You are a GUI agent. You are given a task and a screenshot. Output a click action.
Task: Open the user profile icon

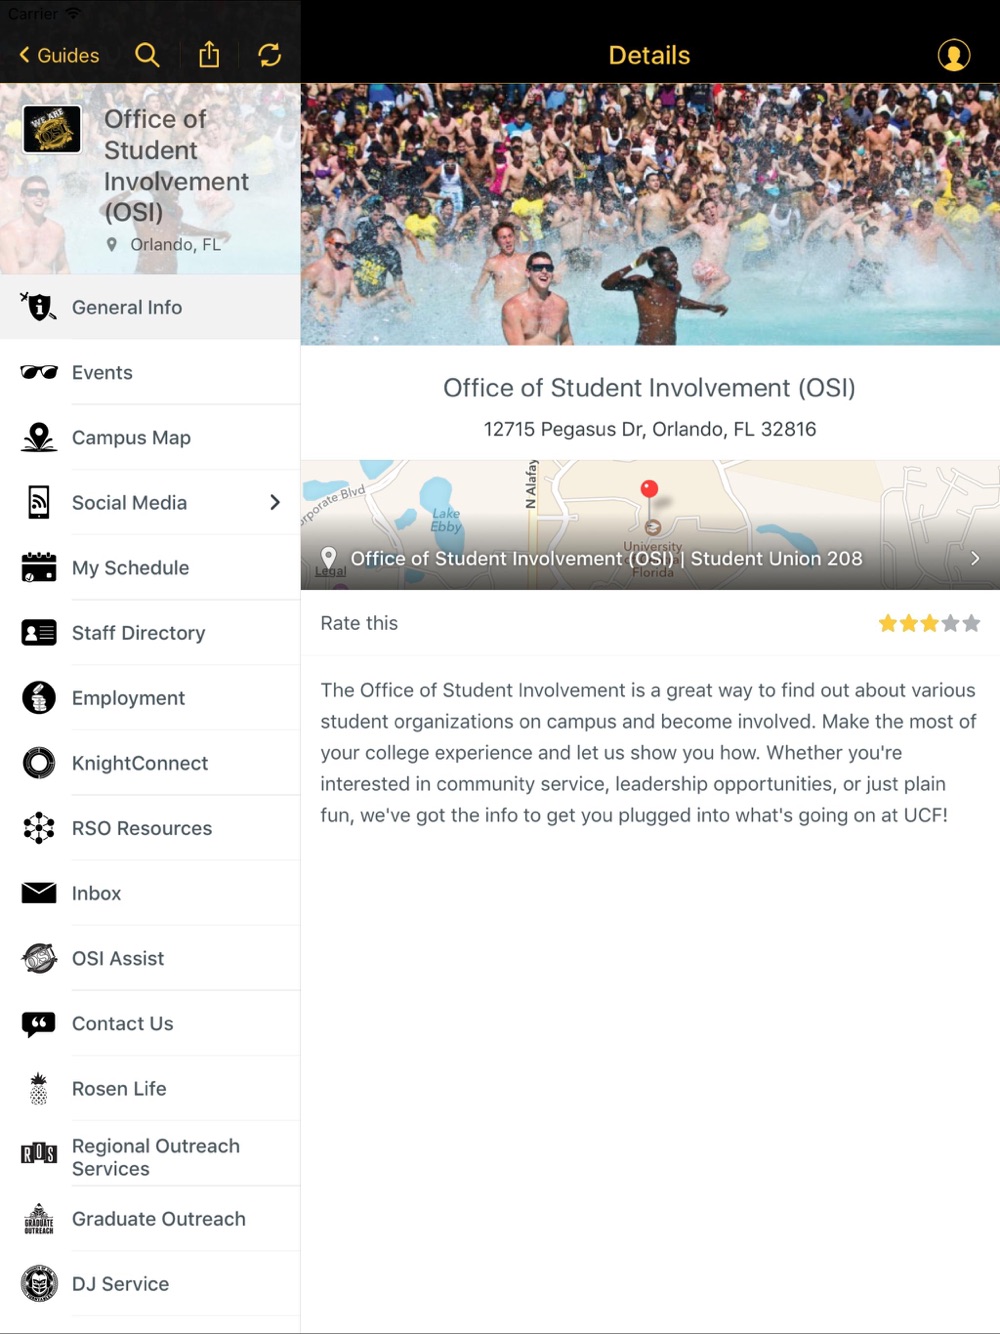[x=954, y=55]
